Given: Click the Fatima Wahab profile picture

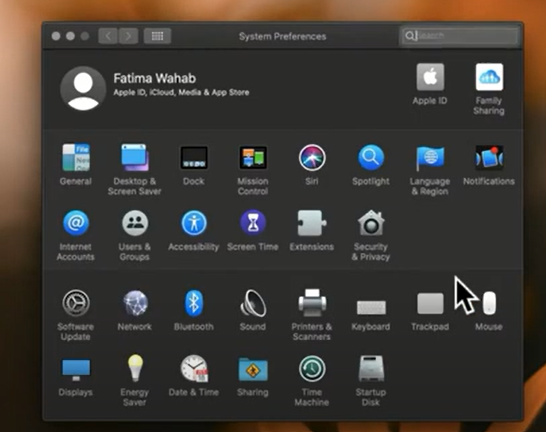Looking at the screenshot, I should pyautogui.click(x=83, y=88).
